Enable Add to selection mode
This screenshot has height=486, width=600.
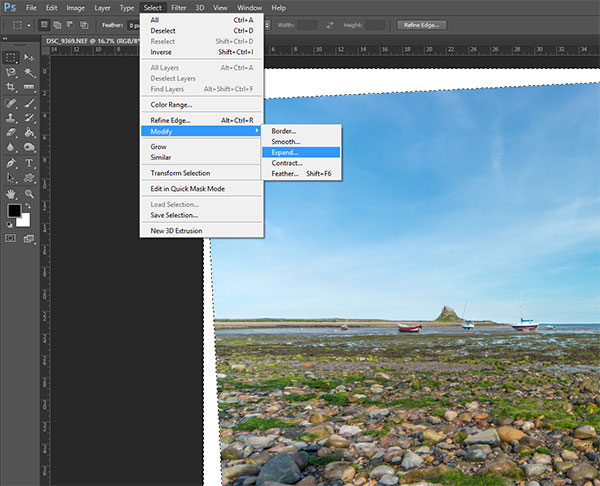click(57, 25)
